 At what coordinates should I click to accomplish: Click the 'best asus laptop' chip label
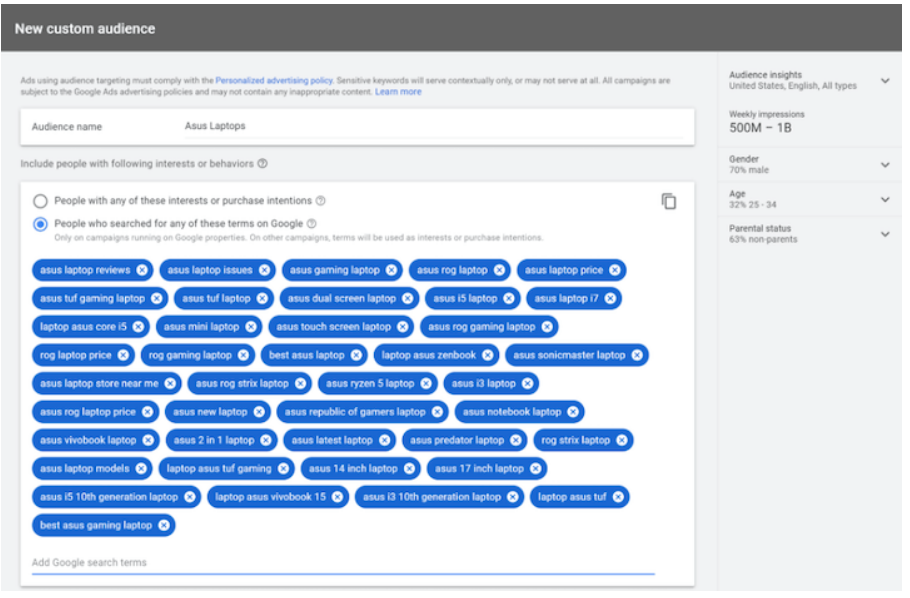point(307,356)
